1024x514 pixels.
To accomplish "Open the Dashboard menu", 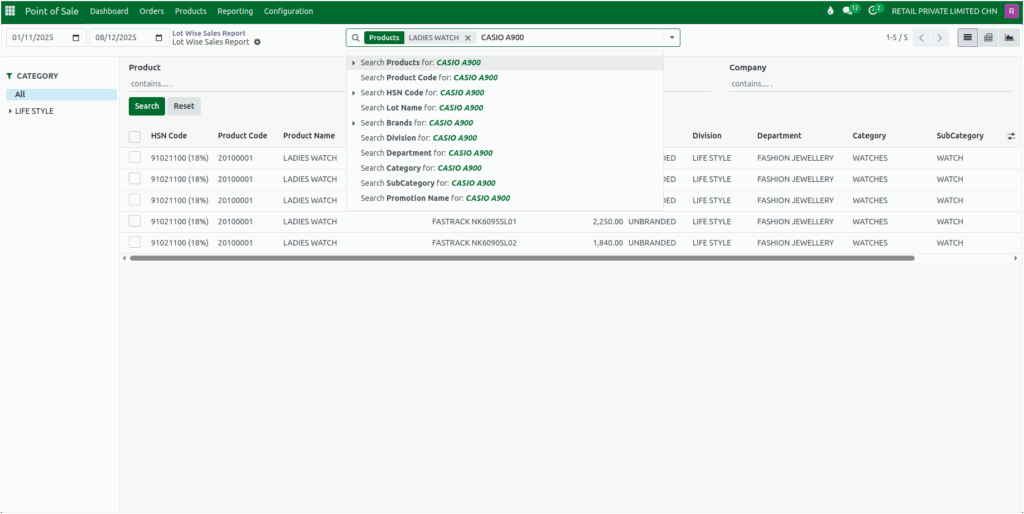I will (109, 11).
